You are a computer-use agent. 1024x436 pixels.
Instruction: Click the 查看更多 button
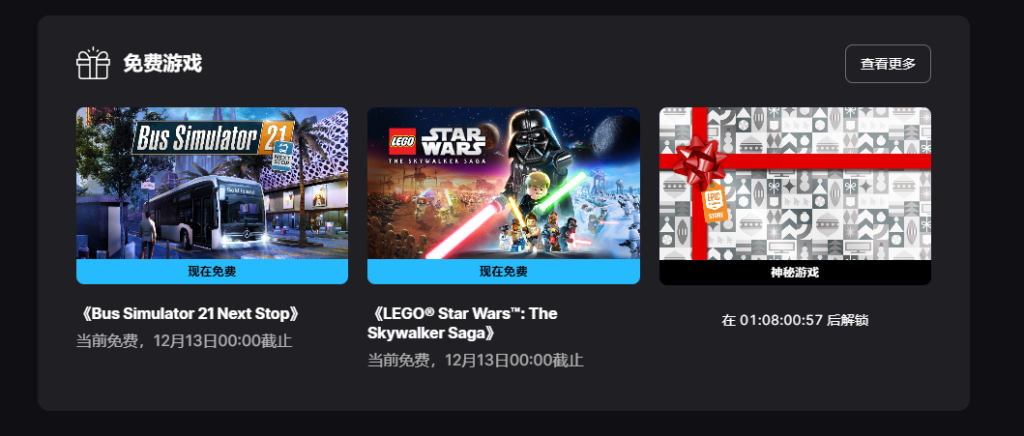[x=888, y=64]
